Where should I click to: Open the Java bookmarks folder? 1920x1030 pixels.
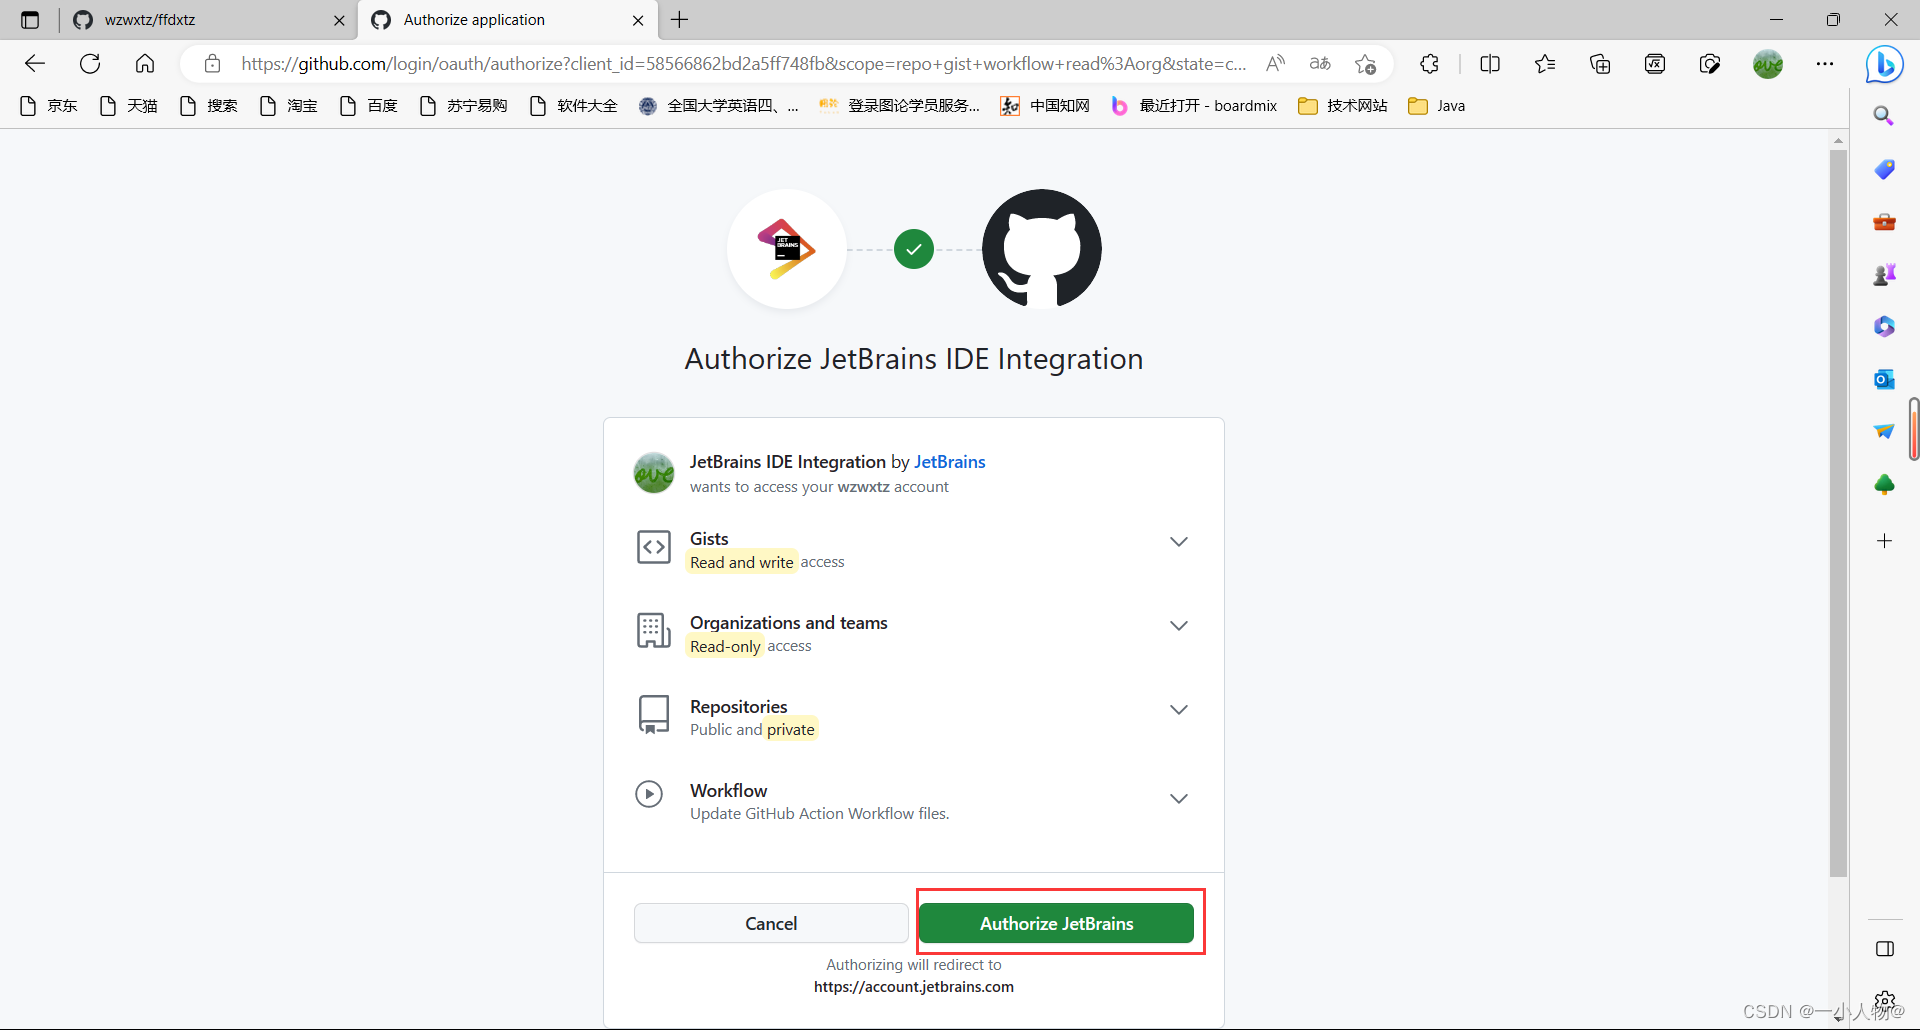[1437, 106]
